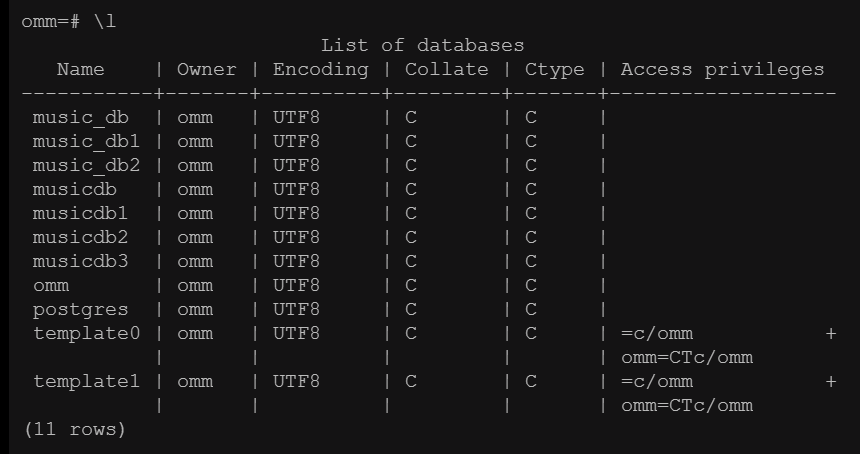Click the musicdb1 database name
The height and width of the screenshot is (454, 860).
[81, 214]
